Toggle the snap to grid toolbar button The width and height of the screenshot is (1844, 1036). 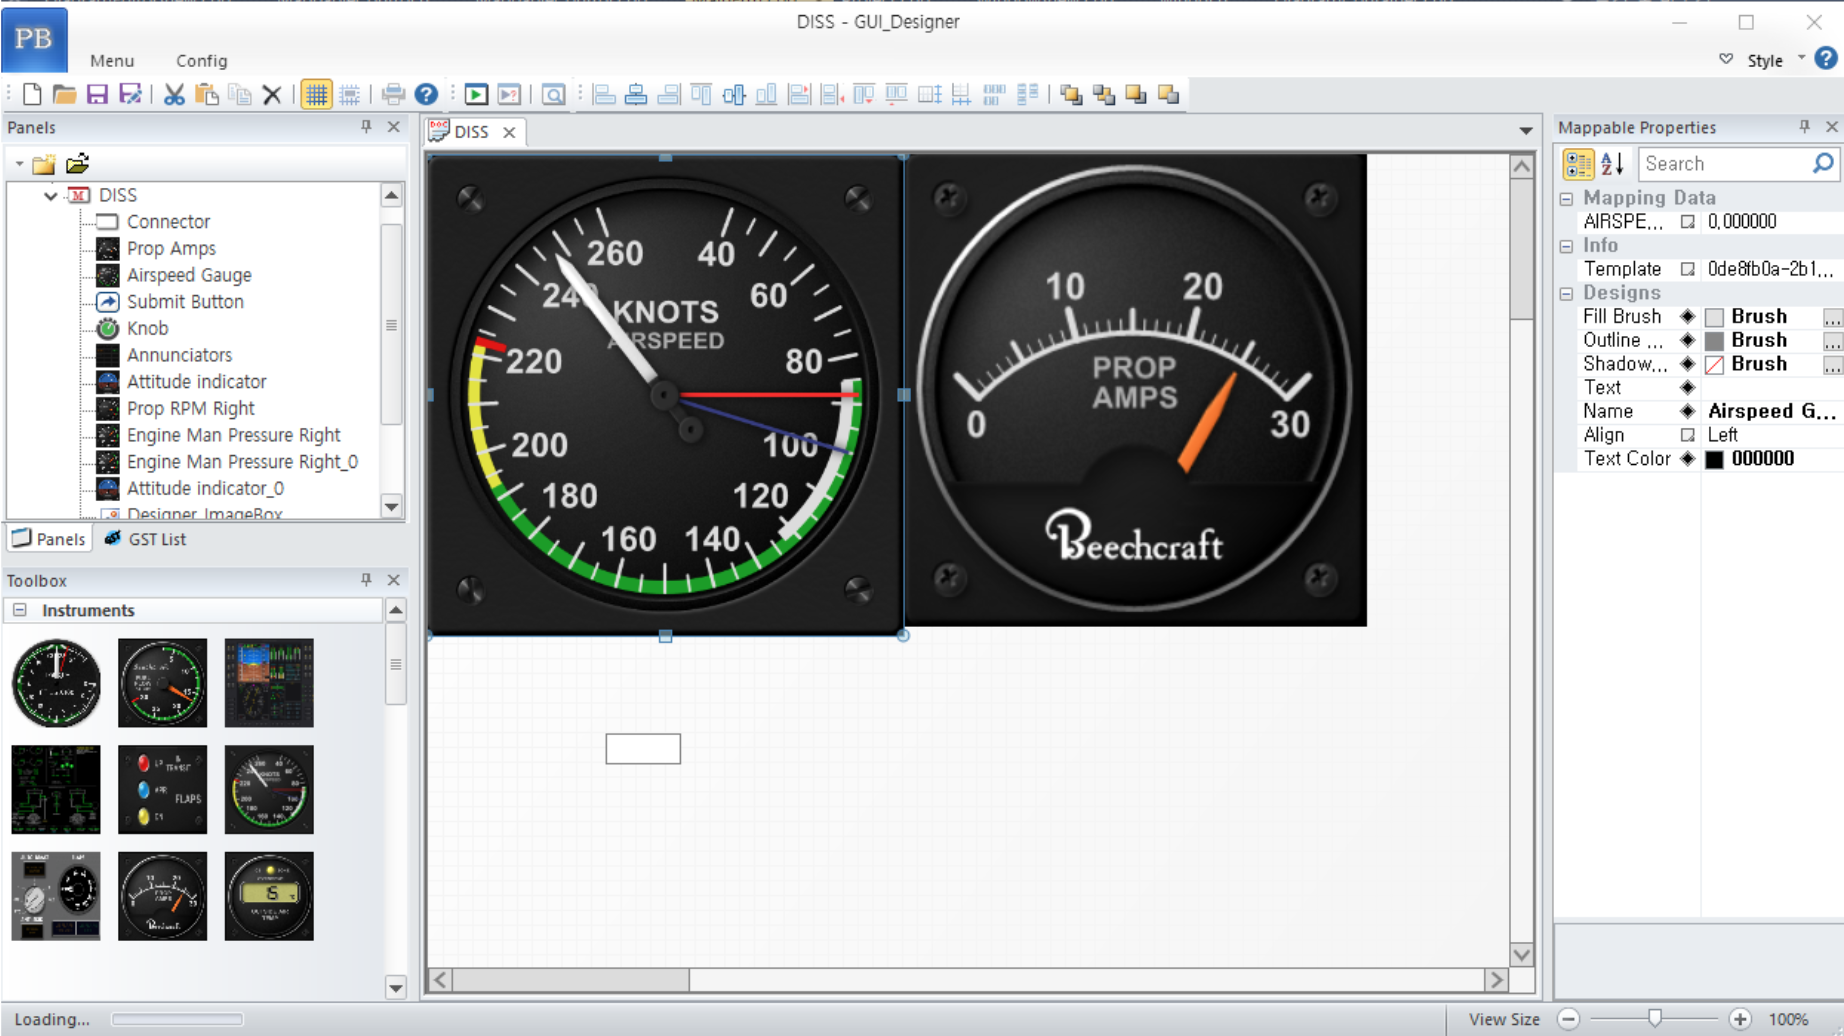tap(350, 94)
